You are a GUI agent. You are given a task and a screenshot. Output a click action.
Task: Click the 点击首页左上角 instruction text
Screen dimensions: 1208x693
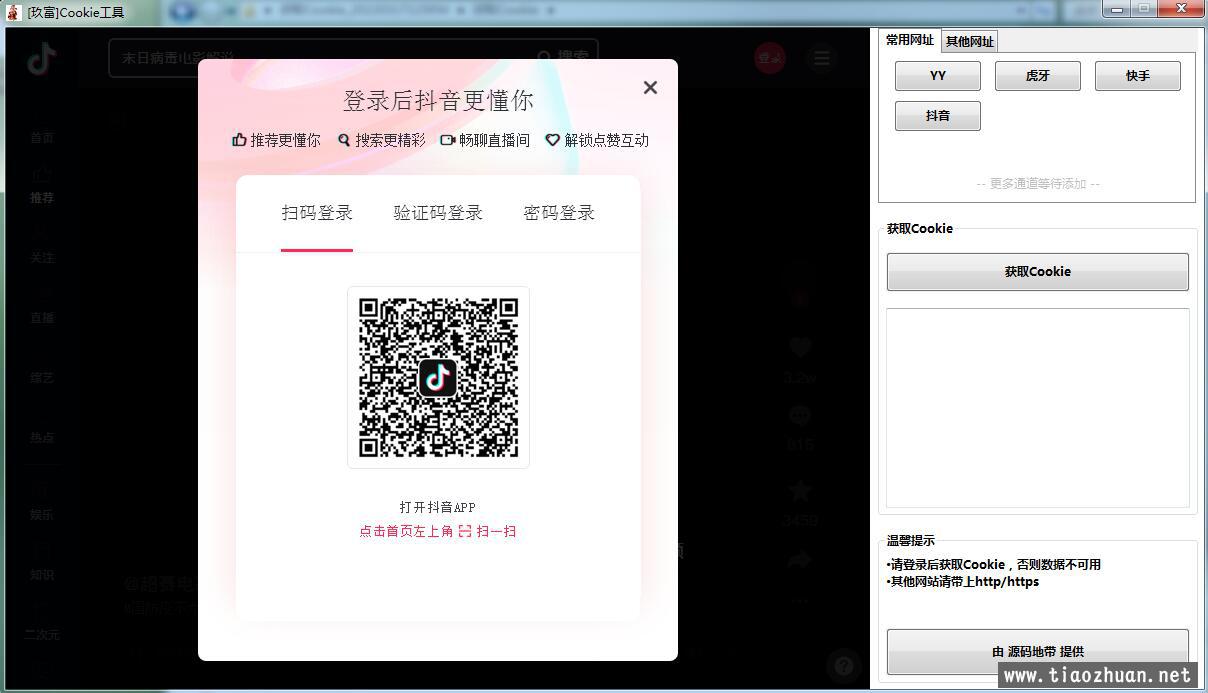pos(406,531)
